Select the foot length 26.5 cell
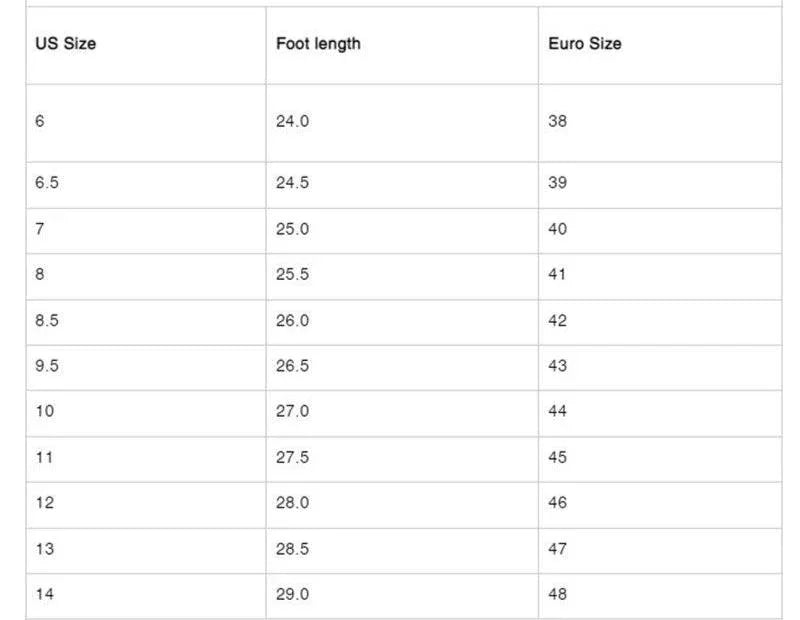The image size is (800, 620). pyautogui.click(x=293, y=366)
